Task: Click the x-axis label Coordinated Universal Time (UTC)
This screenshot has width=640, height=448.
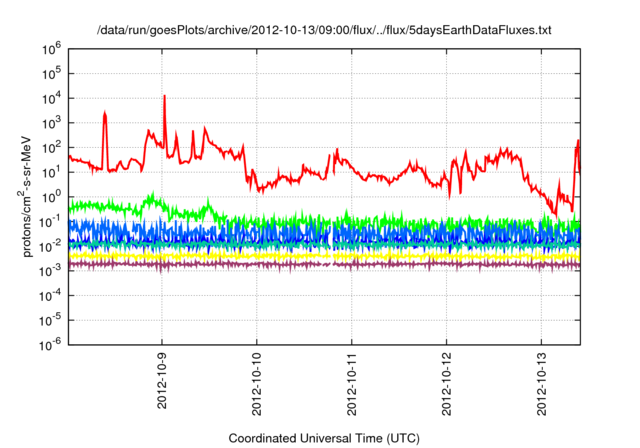Action: 324,438
